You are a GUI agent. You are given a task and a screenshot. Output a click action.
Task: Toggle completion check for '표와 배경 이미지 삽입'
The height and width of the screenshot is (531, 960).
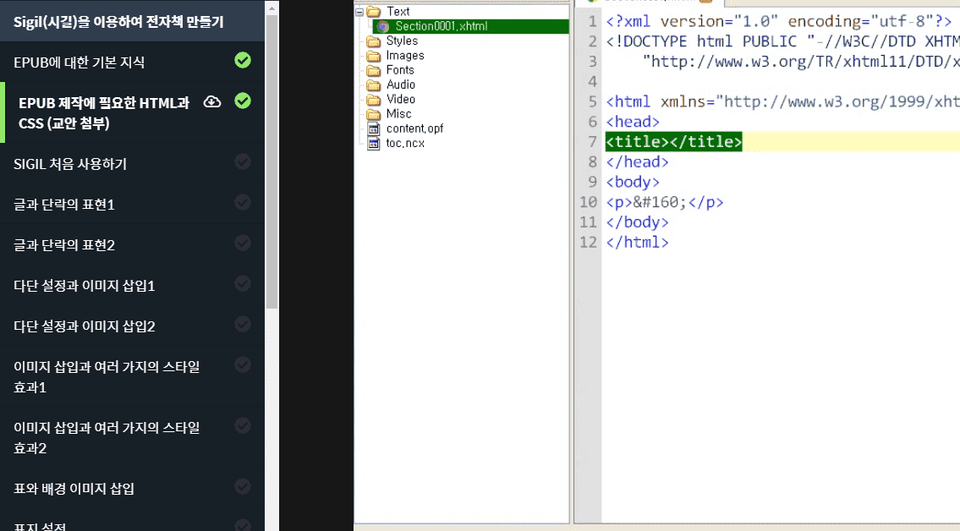click(x=243, y=486)
